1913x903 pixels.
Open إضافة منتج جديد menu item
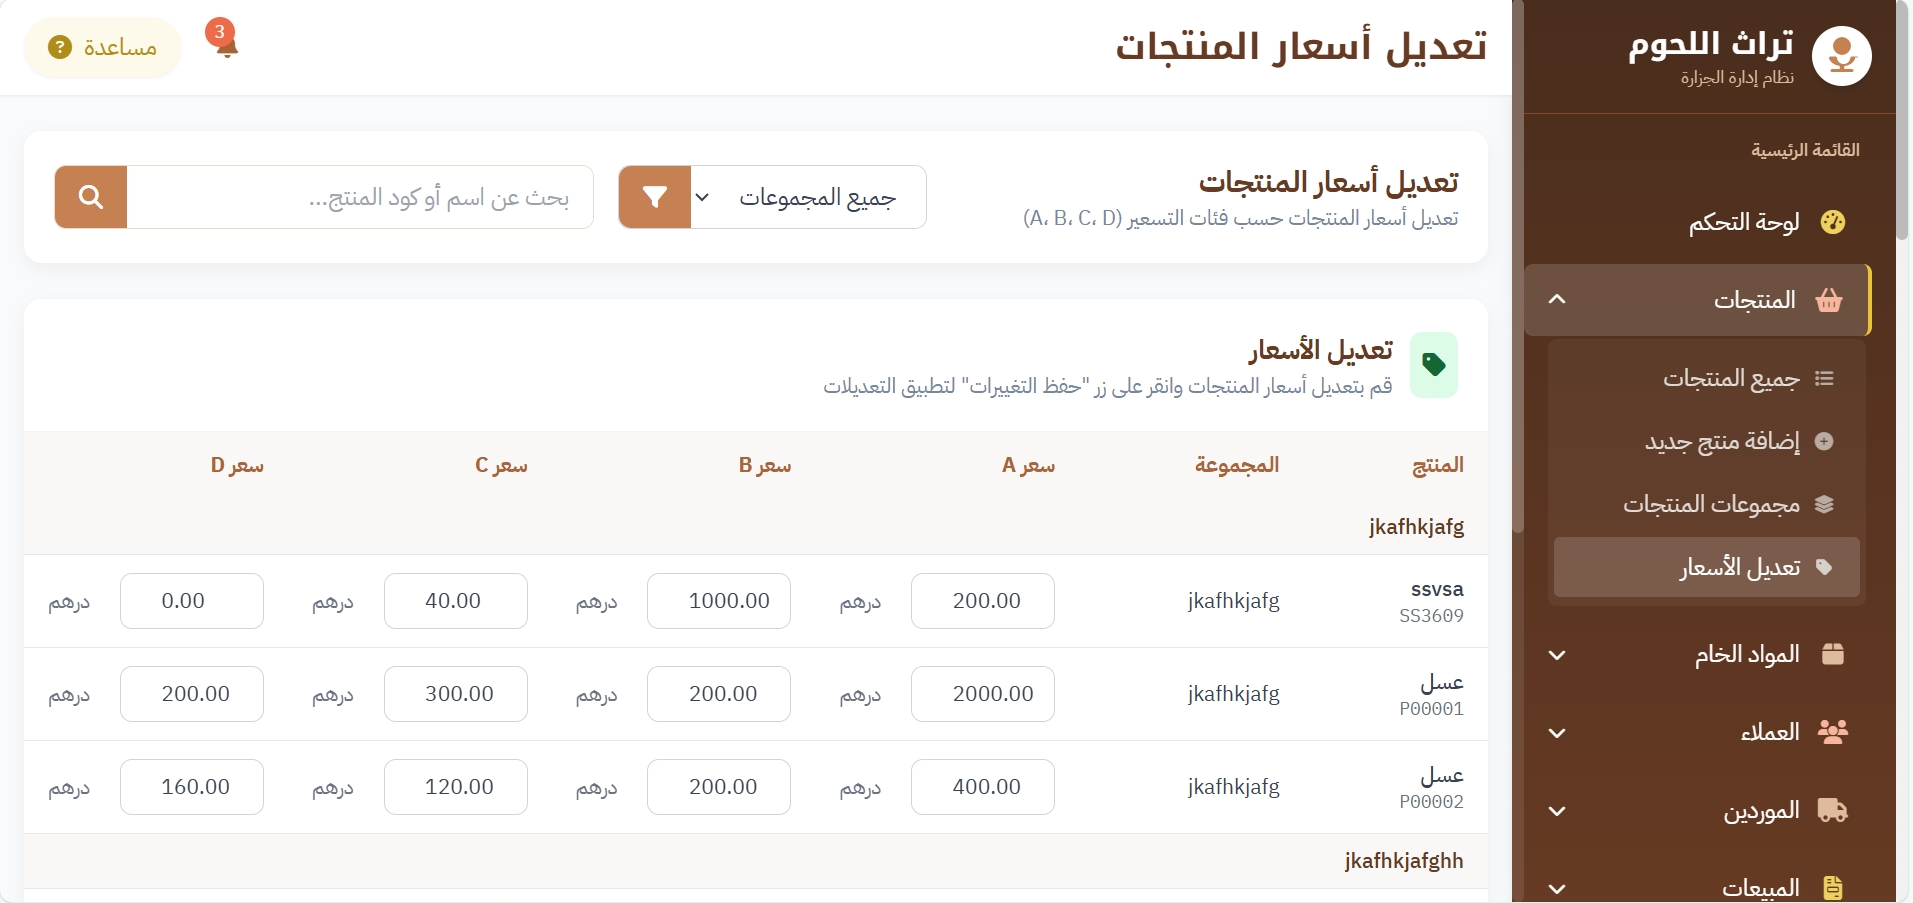[1722, 442]
